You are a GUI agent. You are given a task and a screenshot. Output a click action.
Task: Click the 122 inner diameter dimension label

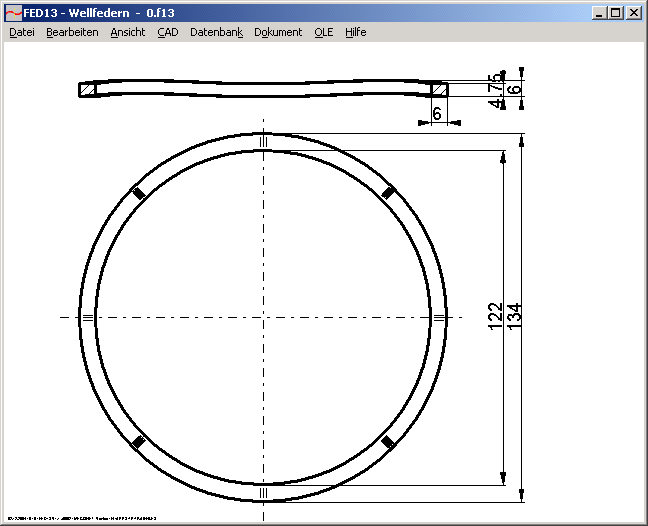495,317
